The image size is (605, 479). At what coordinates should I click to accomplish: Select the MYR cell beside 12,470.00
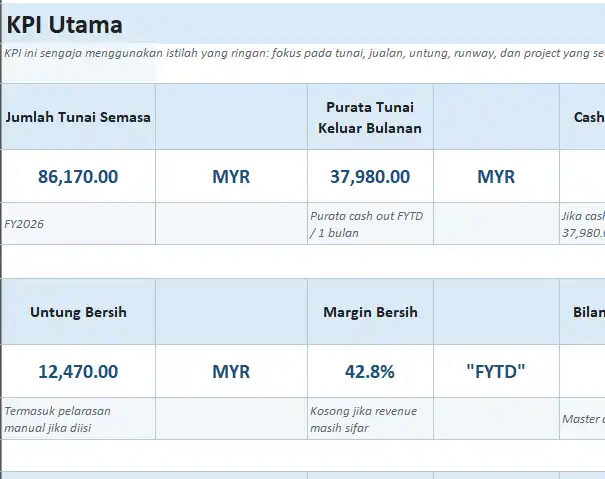coord(231,372)
